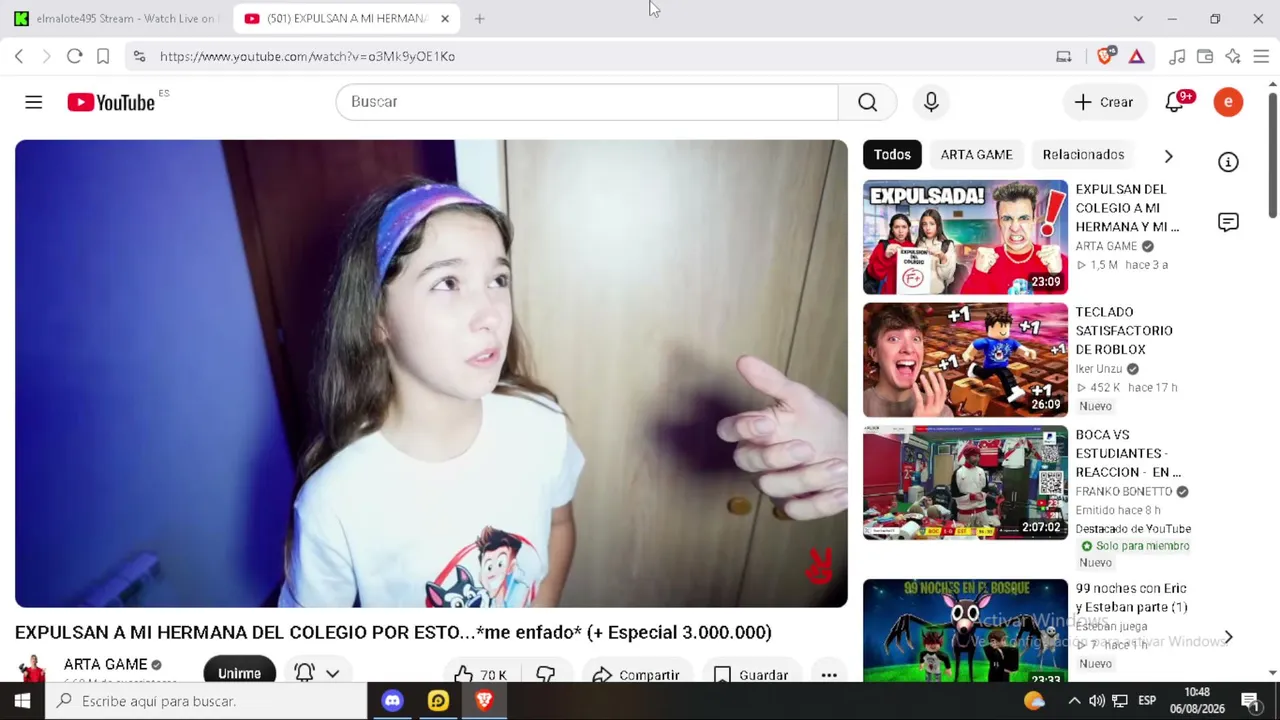Open the Boca vs Estudiantes thumbnail

point(965,483)
